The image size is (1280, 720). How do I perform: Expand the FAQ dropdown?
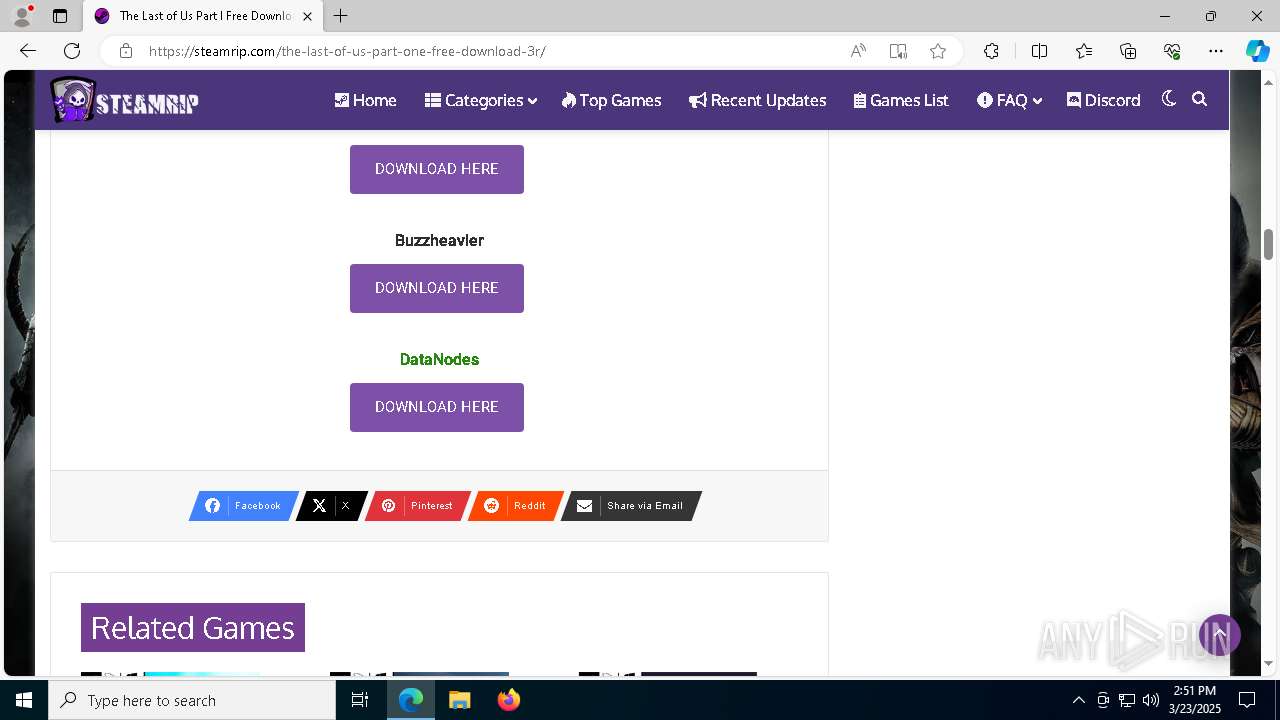point(1009,100)
